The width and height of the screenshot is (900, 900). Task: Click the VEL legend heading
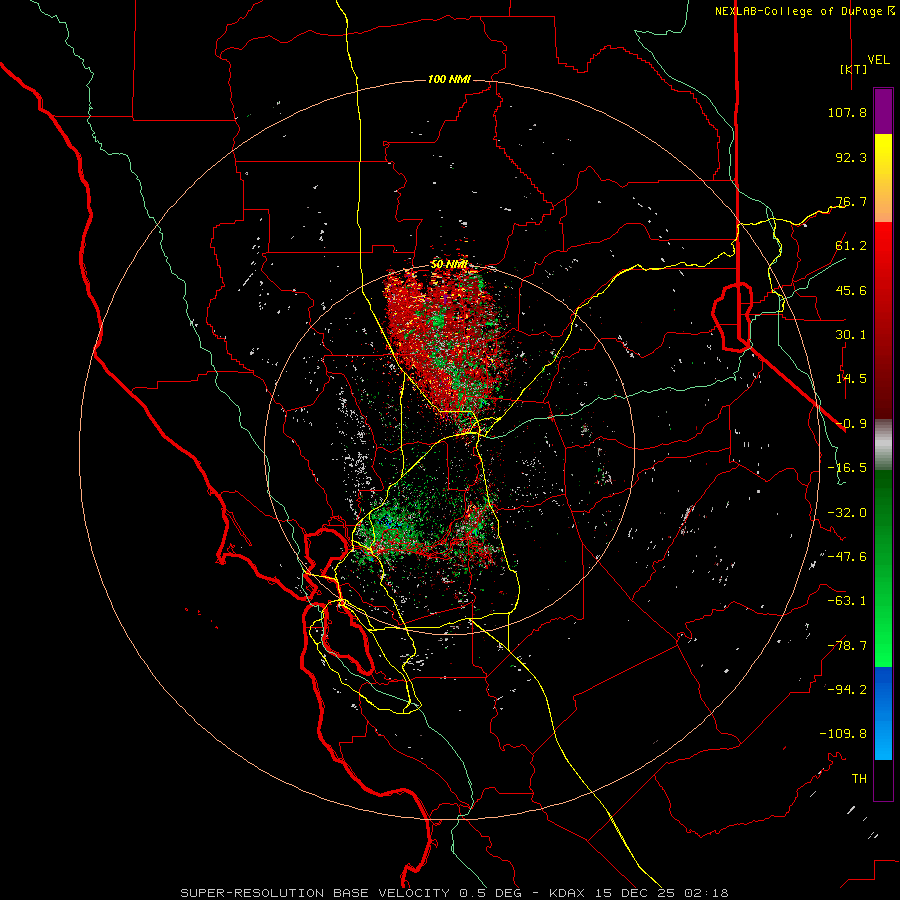(x=878, y=60)
